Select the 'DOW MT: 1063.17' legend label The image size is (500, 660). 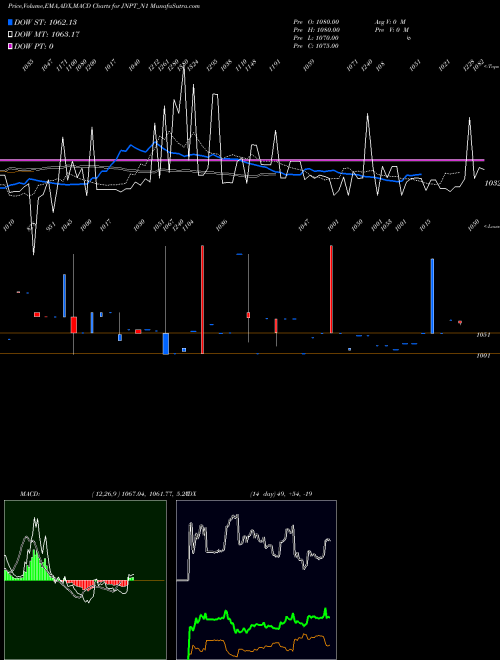[x=47, y=35]
